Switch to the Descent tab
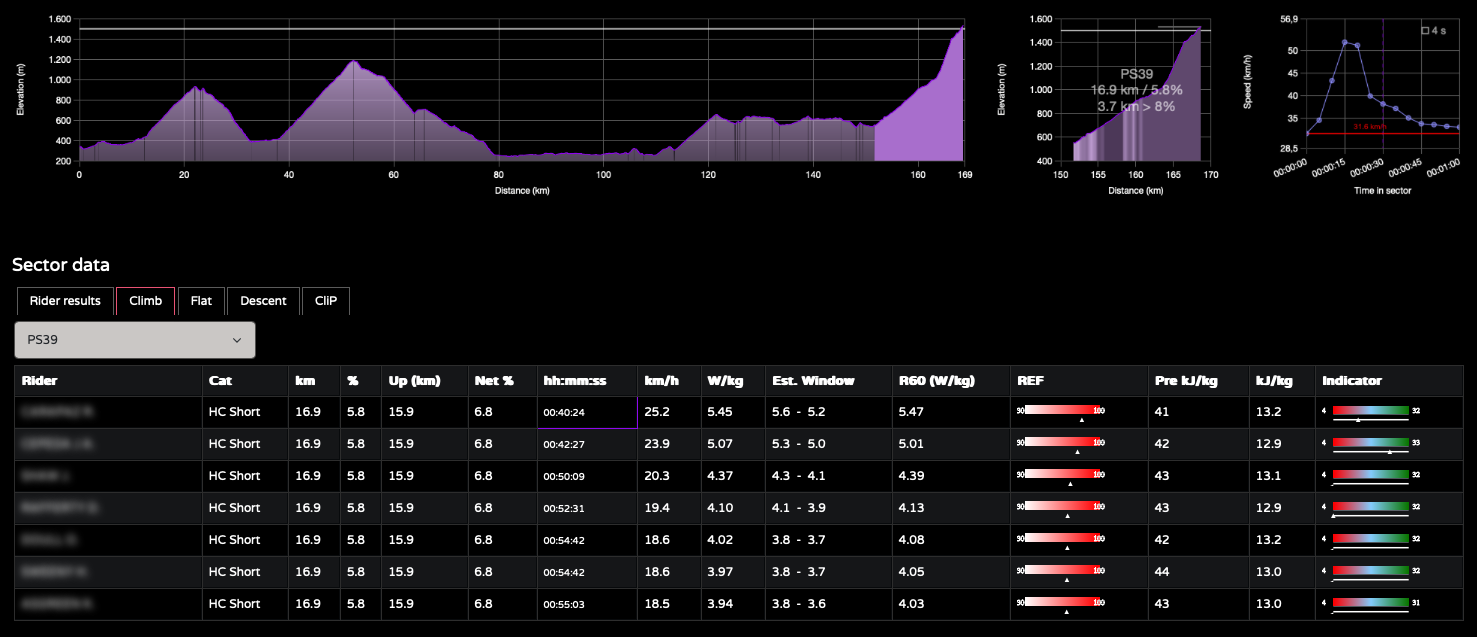The width and height of the screenshot is (1477, 637). coord(263,301)
